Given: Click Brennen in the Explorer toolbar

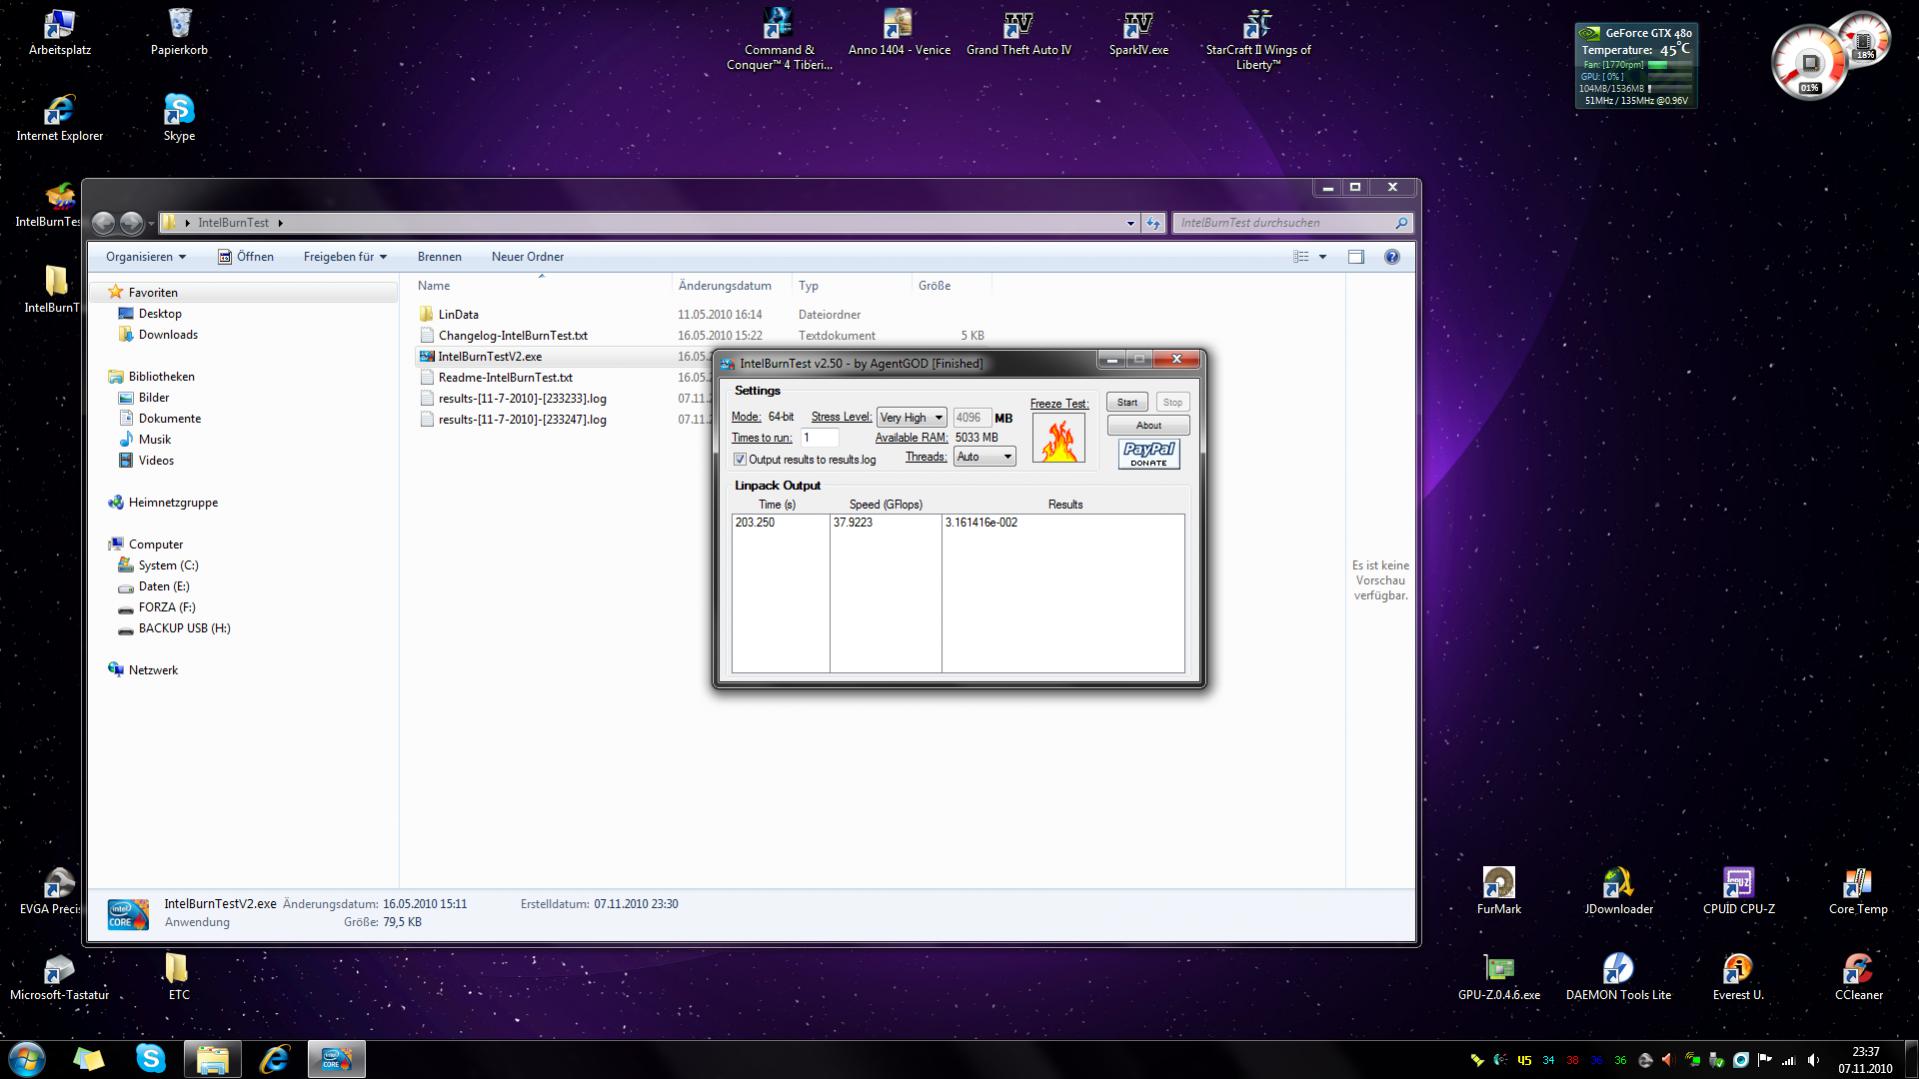Looking at the screenshot, I should tap(439, 257).
